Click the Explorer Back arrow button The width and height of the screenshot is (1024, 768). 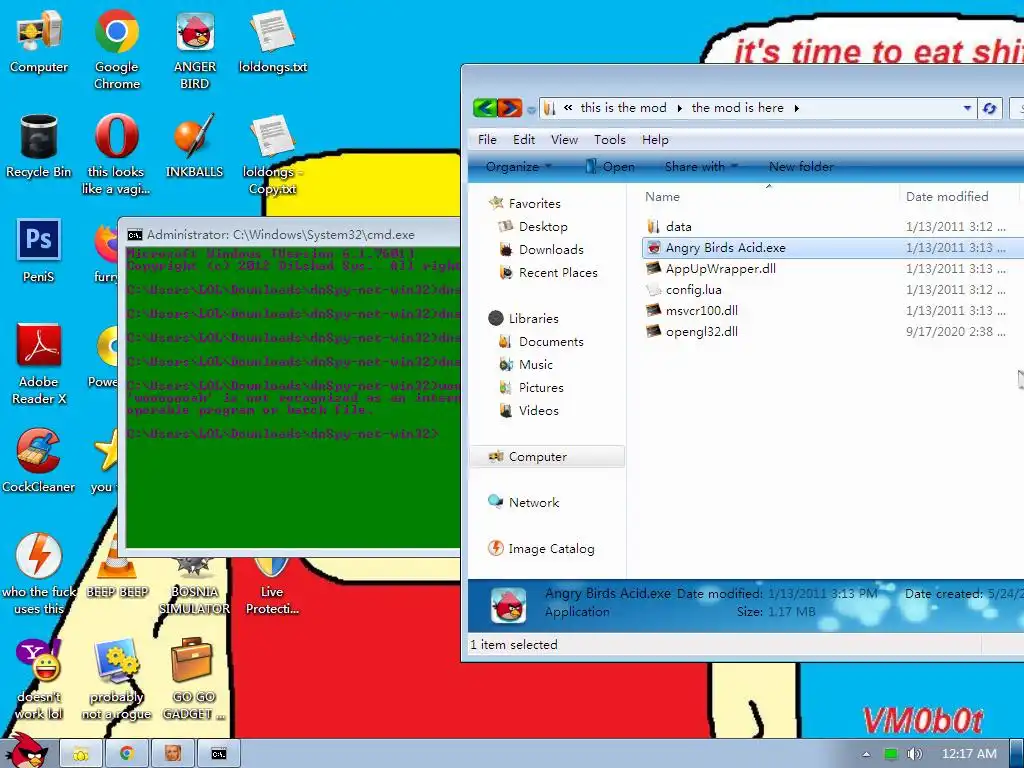(485, 108)
